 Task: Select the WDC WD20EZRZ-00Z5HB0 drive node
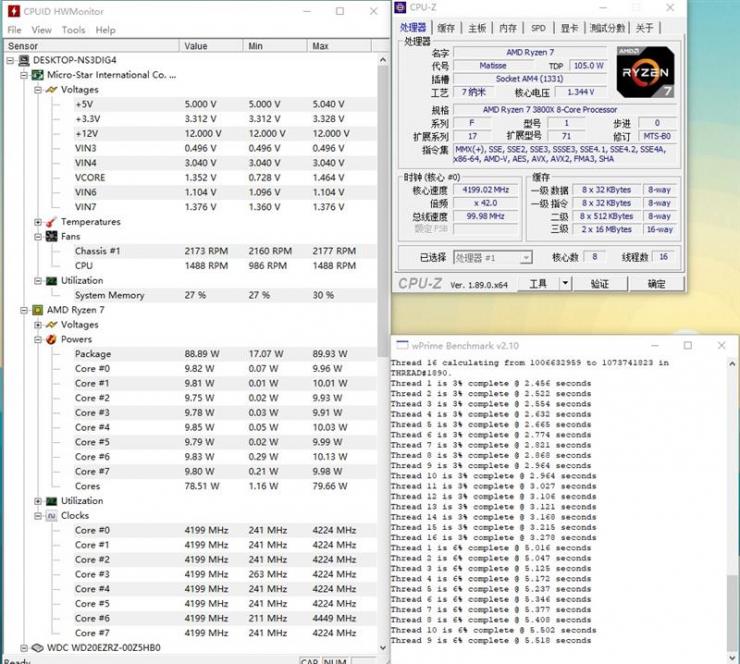tap(104, 648)
